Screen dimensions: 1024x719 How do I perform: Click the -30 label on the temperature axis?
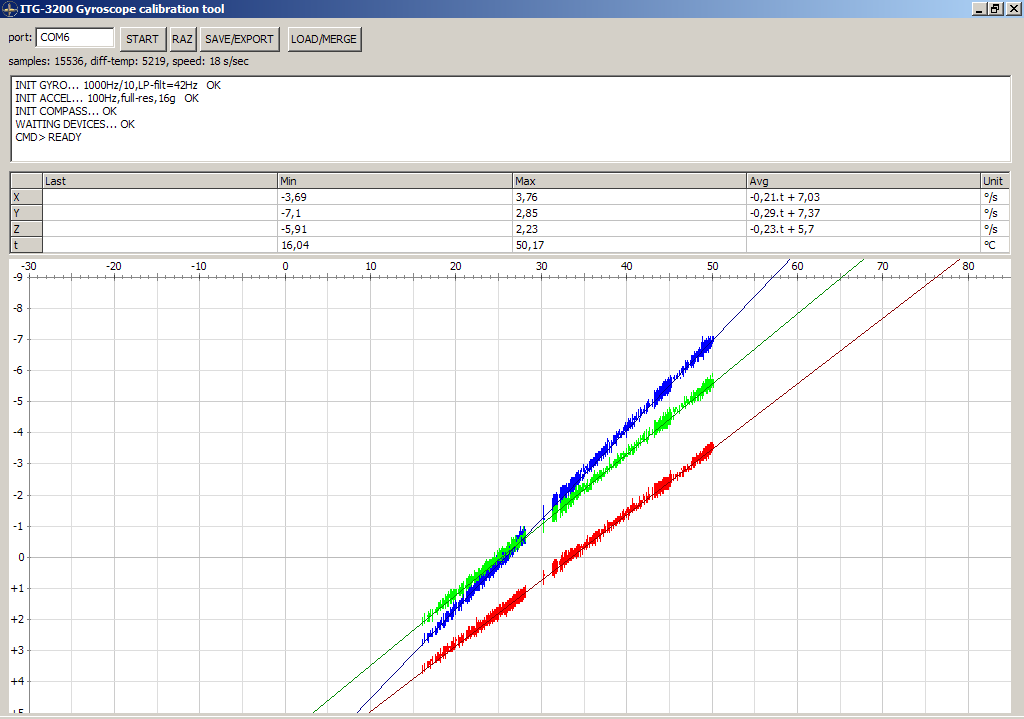point(29,266)
